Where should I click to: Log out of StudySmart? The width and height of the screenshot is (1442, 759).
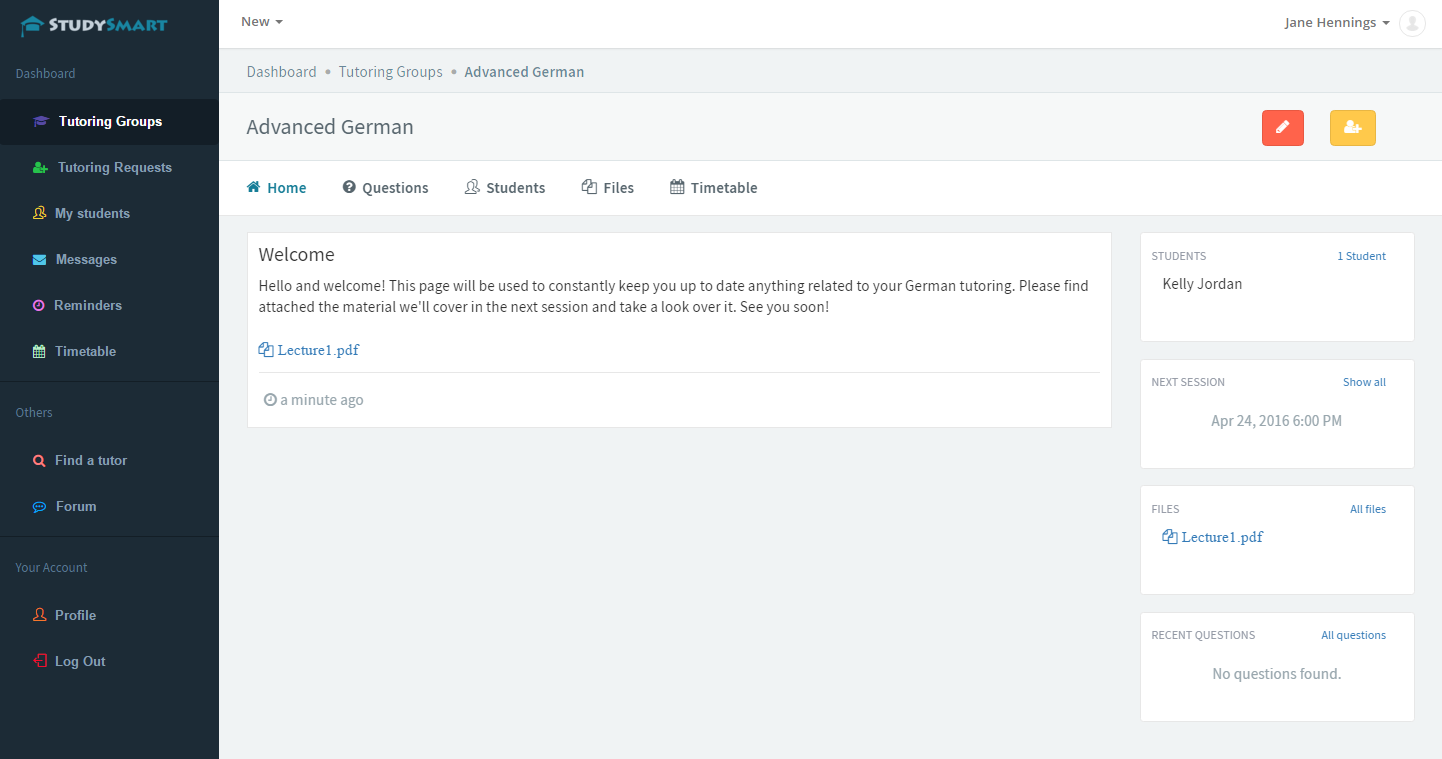(78, 660)
